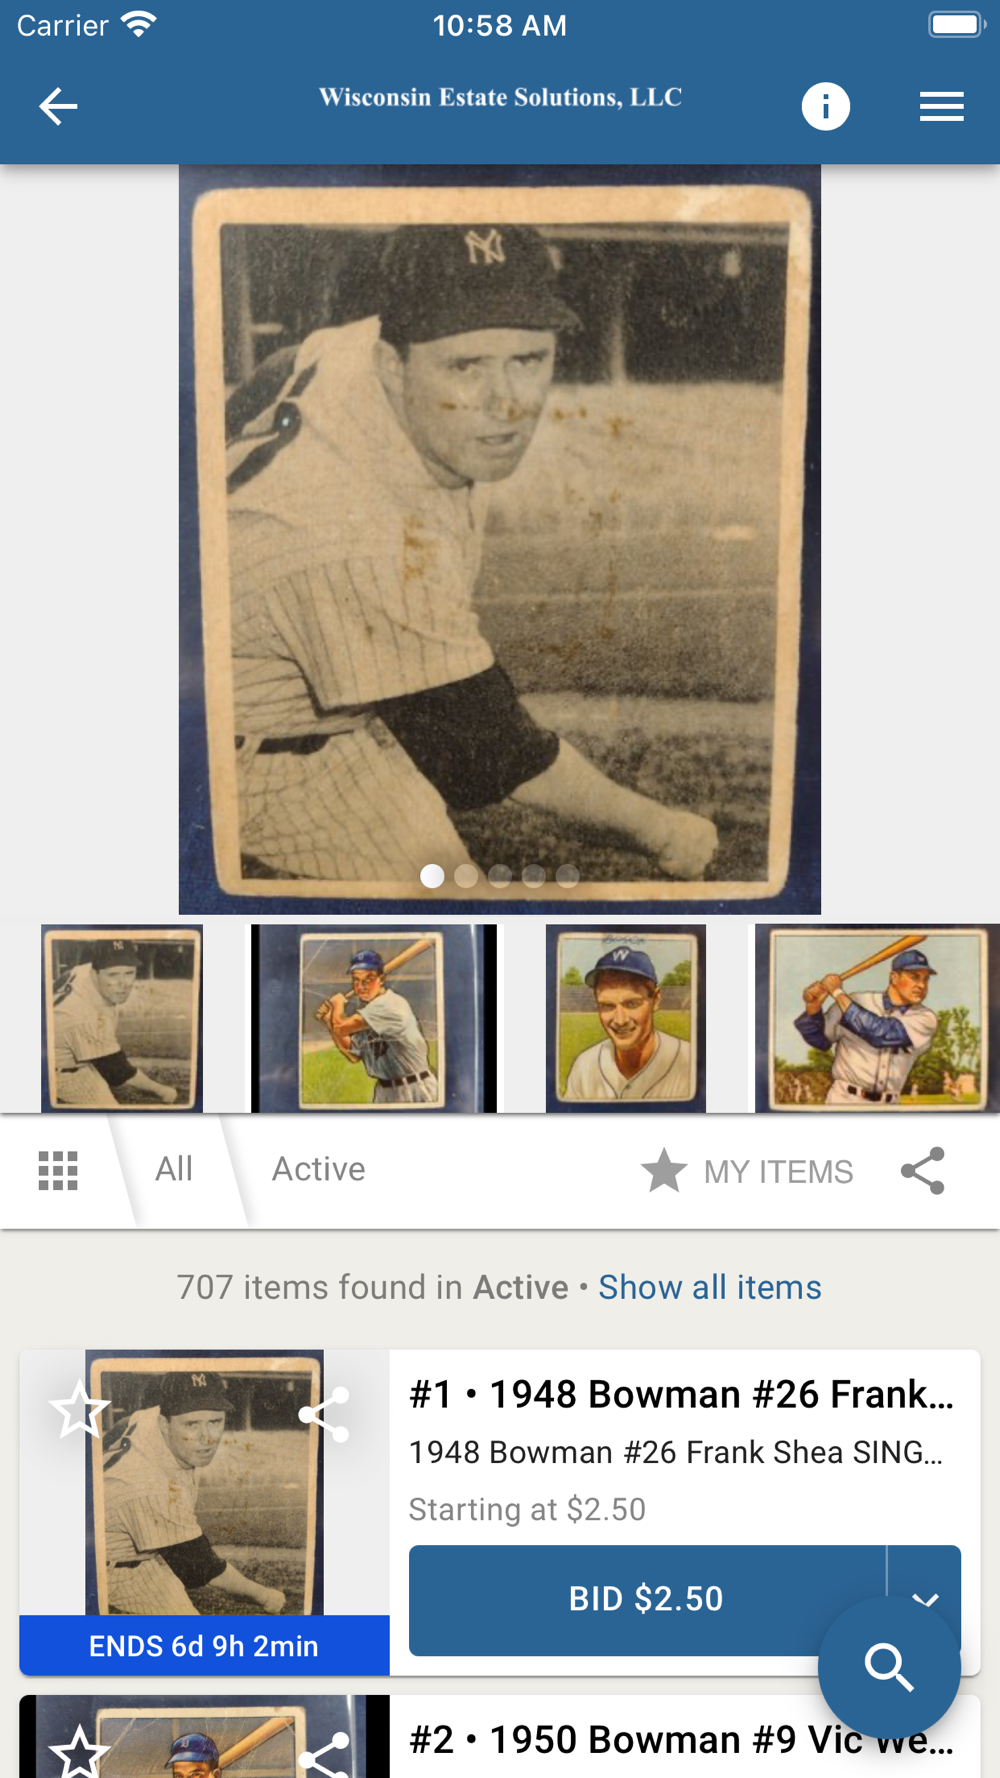Star item #2 as a favorite
The height and width of the screenshot is (1778, 1000).
79,1752
